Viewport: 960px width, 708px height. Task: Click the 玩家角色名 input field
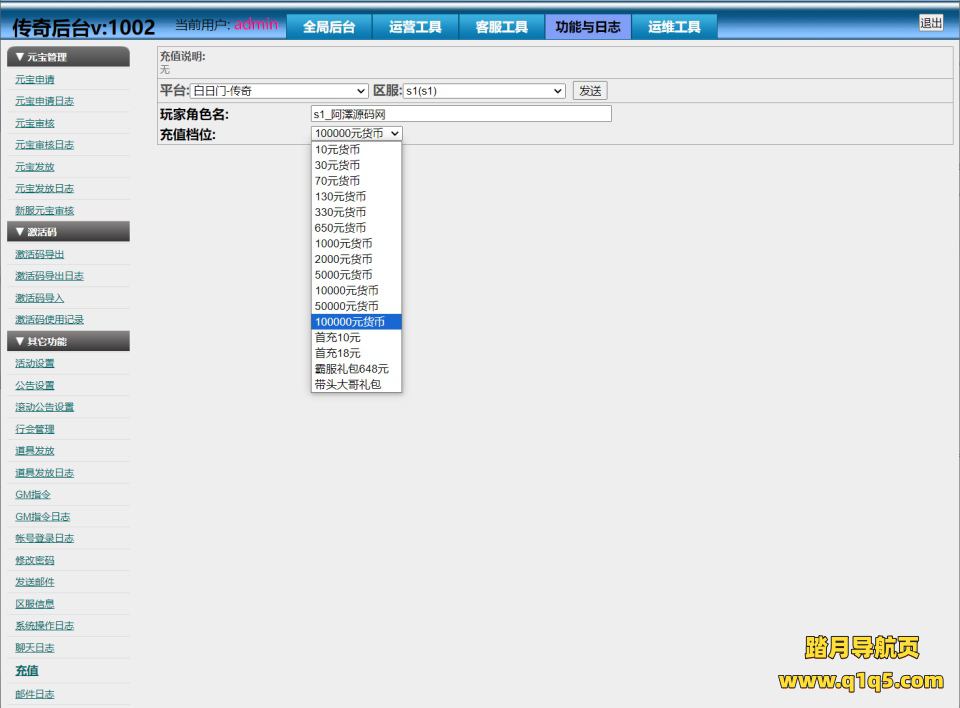(x=460, y=114)
